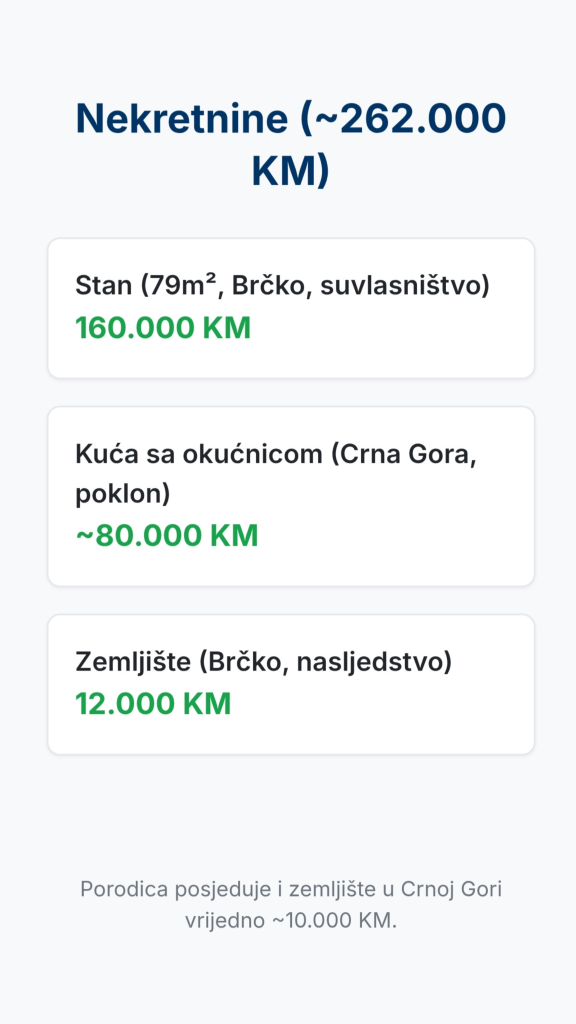Click the word poklon) in second card
The height and width of the screenshot is (1024, 576).
[x=123, y=495]
